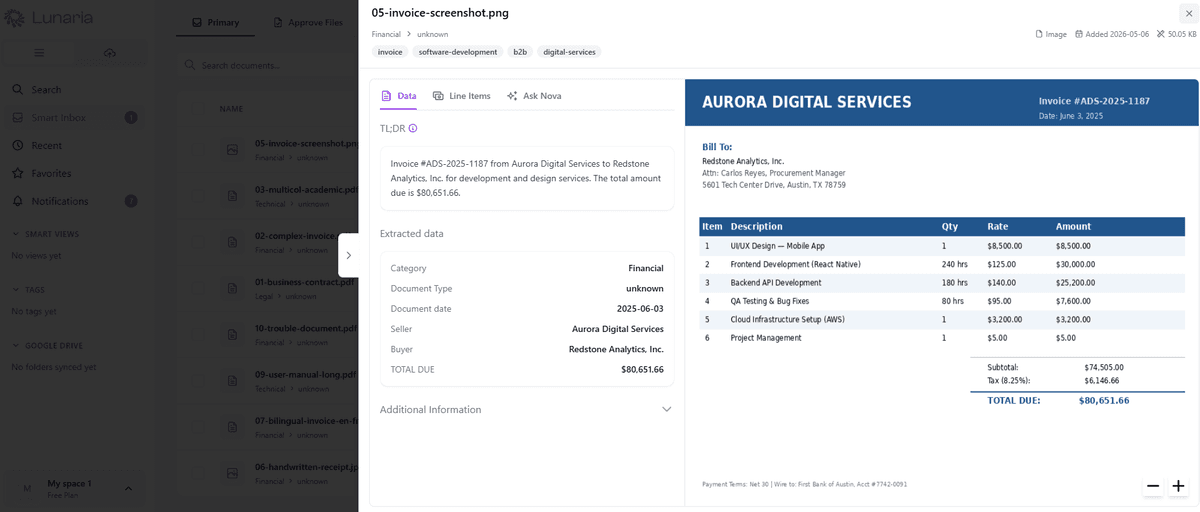Open Notifications in the sidebar
Viewport: 1200px width, 512px height.
click(x=74, y=201)
